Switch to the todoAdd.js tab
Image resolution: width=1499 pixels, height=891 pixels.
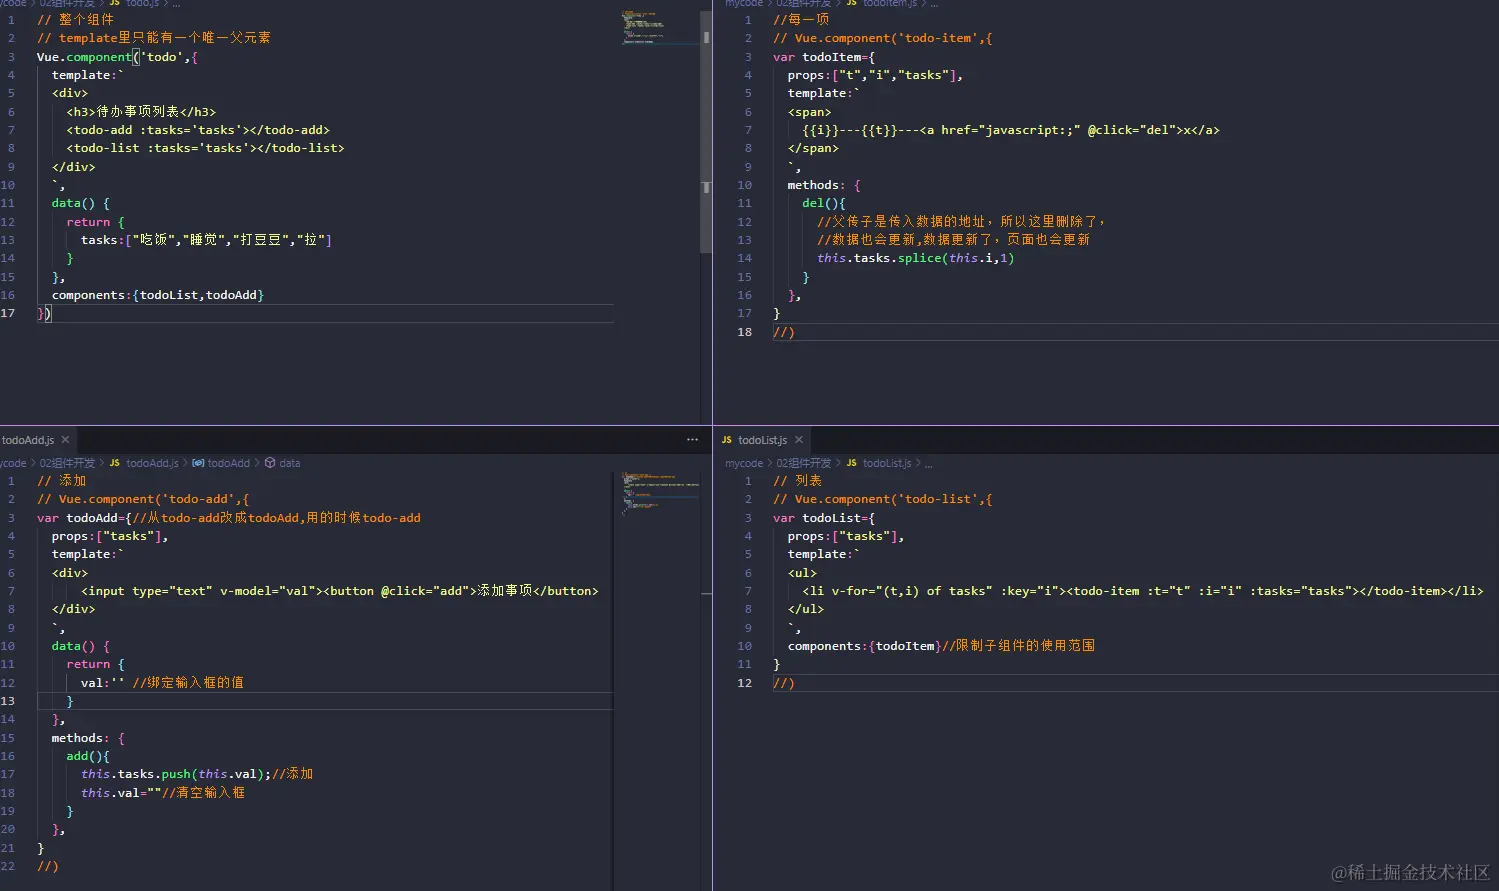(28, 440)
